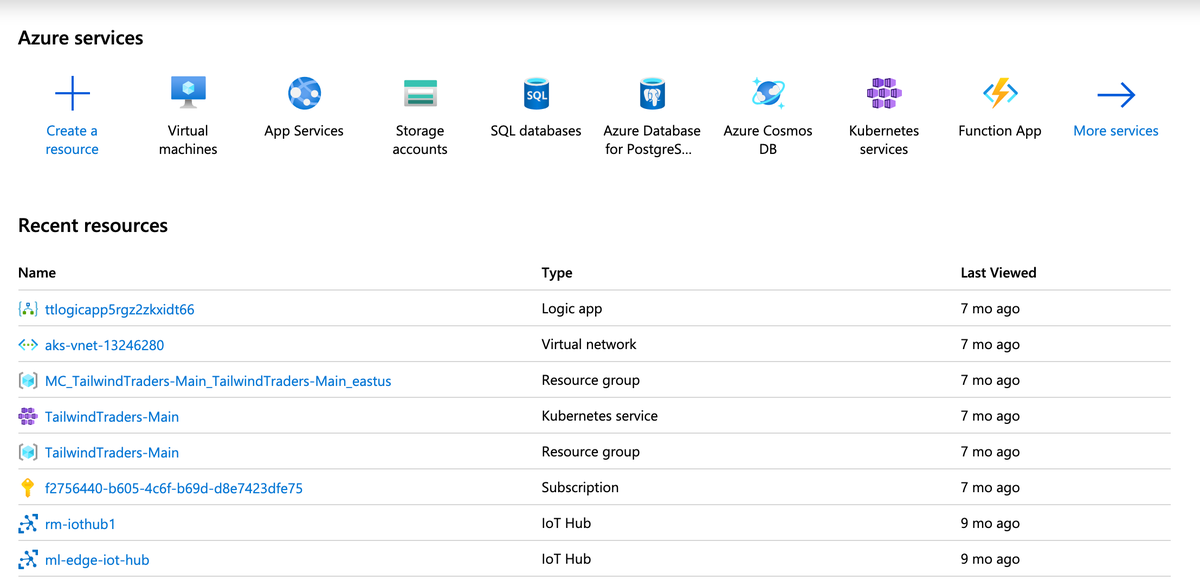Click the Name column header
Screen dimensions: 1200x580
click(37, 273)
